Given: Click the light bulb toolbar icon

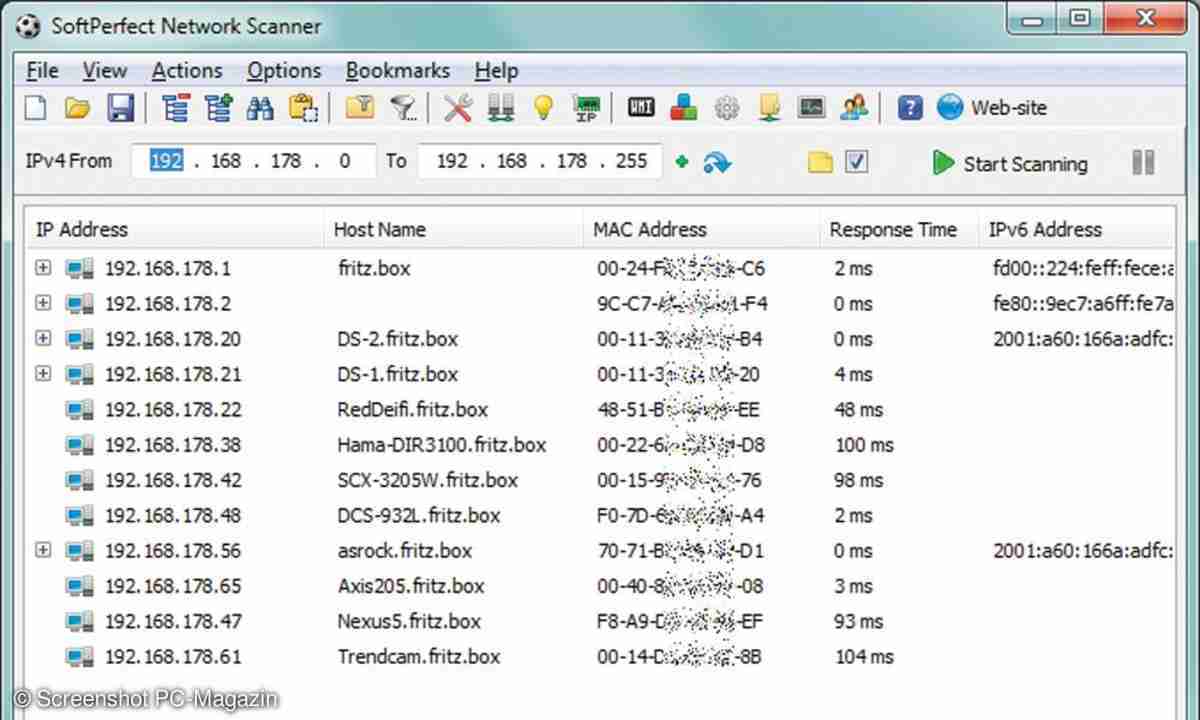Looking at the screenshot, I should 543,108.
